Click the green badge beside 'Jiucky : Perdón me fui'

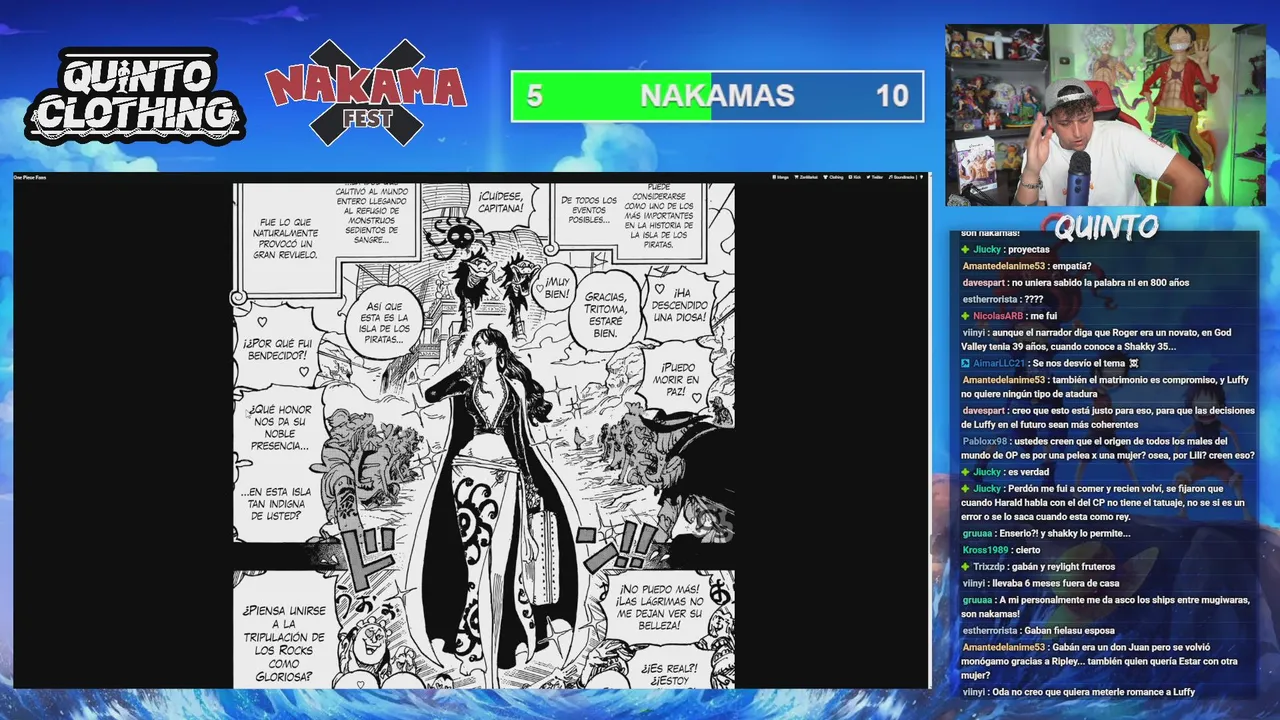(965, 489)
